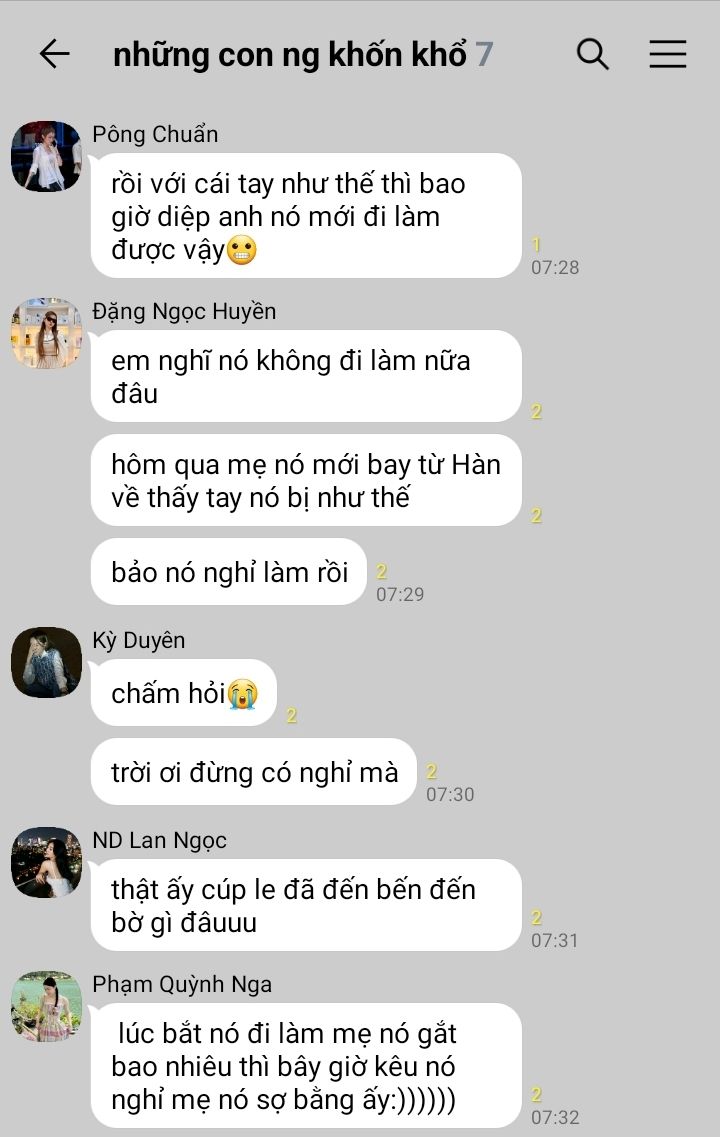Select the message 'chấm hỏi' with crying emoji
720x1137 pixels.
184,692
